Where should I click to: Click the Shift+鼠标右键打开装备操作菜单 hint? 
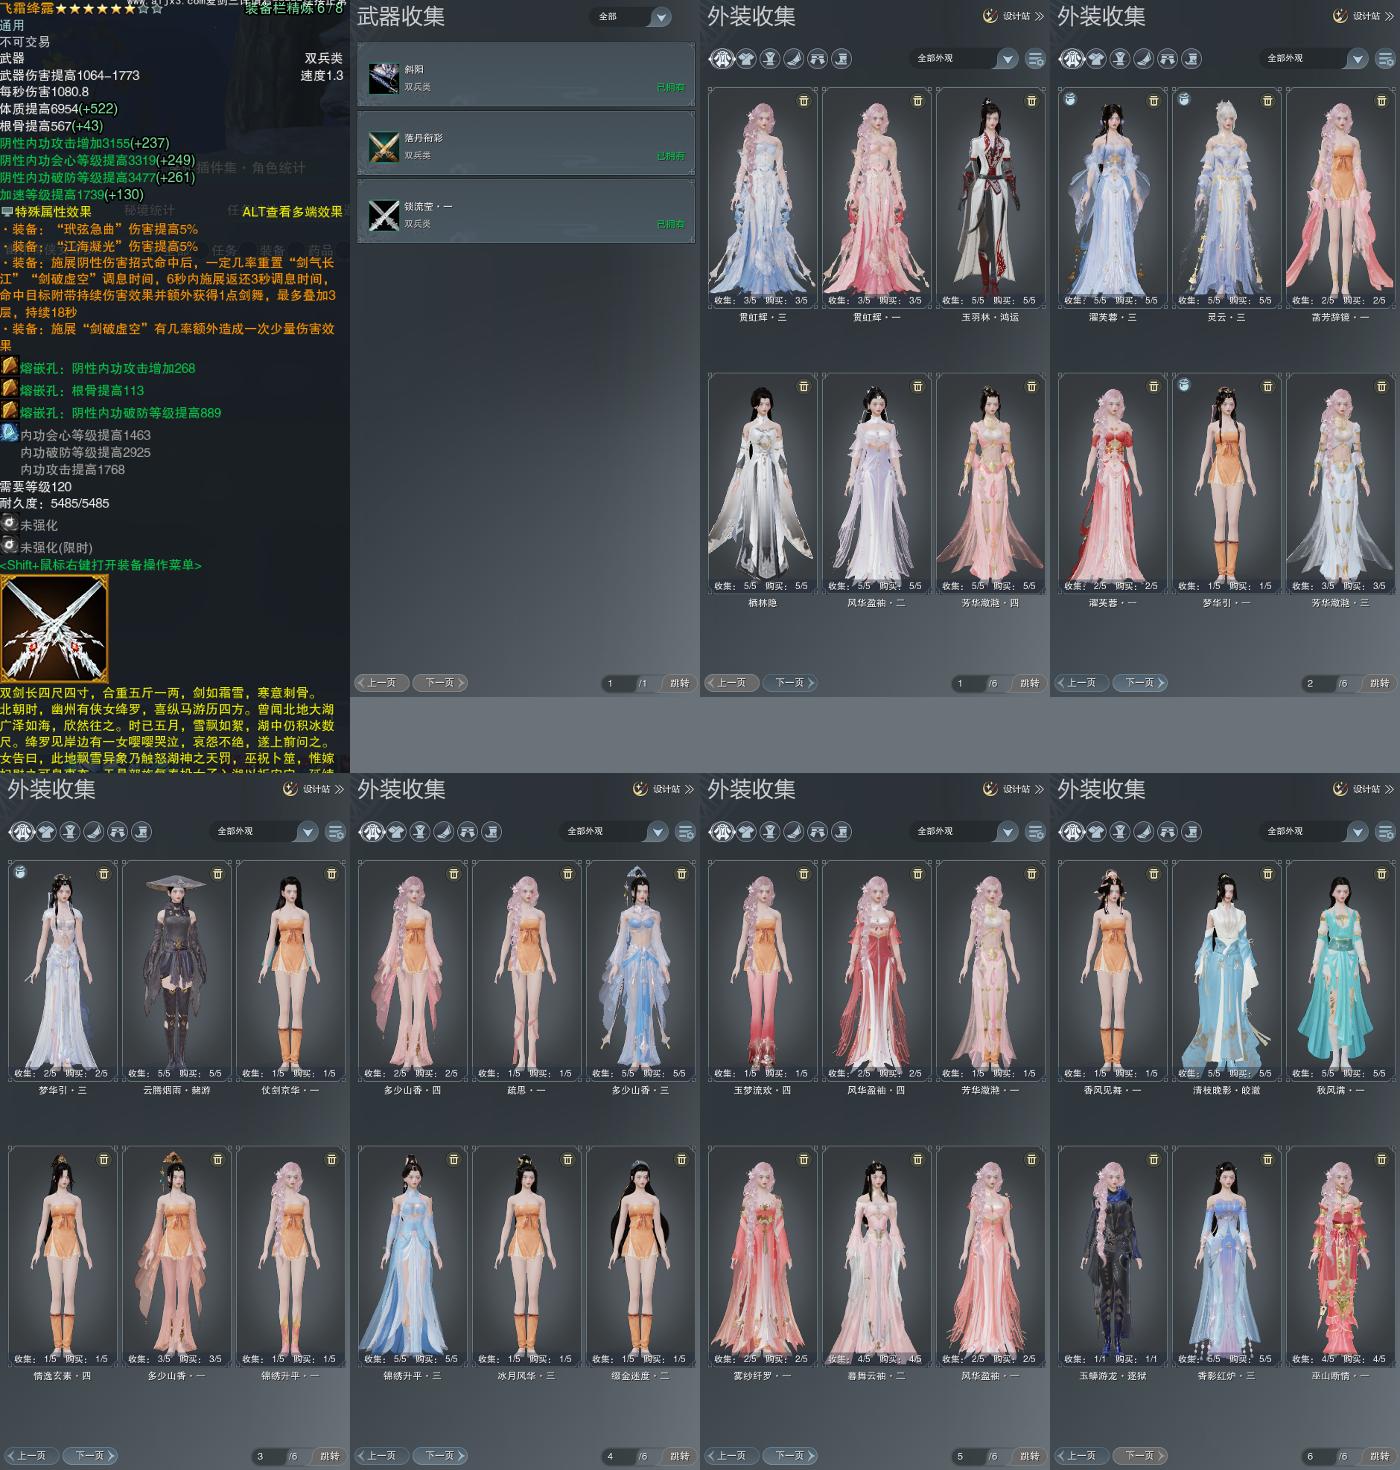[x=101, y=566]
